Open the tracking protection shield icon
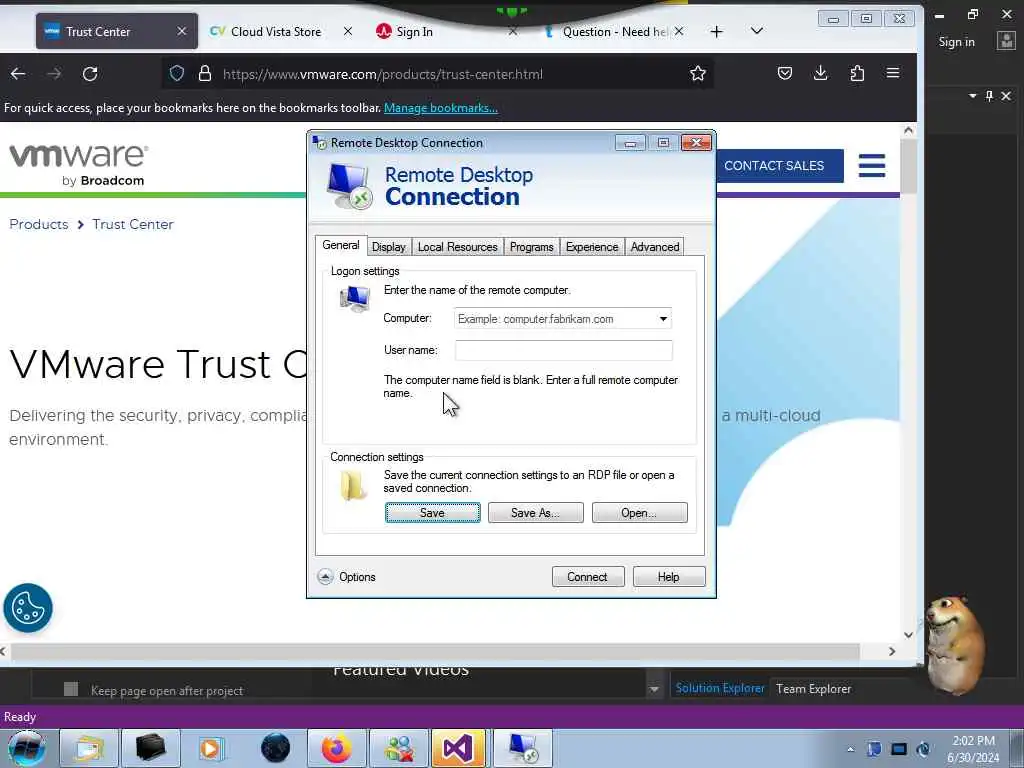This screenshot has width=1024, height=768. [176, 74]
